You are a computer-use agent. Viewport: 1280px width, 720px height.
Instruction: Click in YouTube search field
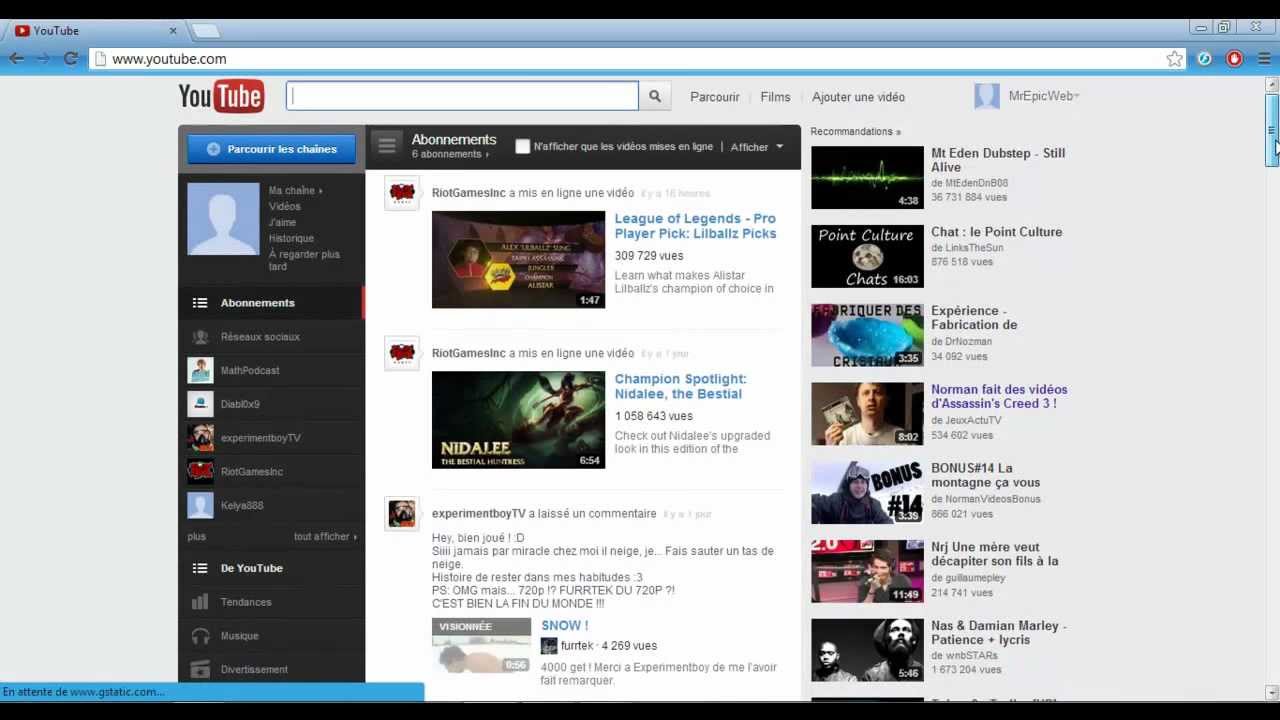pyautogui.click(x=462, y=96)
